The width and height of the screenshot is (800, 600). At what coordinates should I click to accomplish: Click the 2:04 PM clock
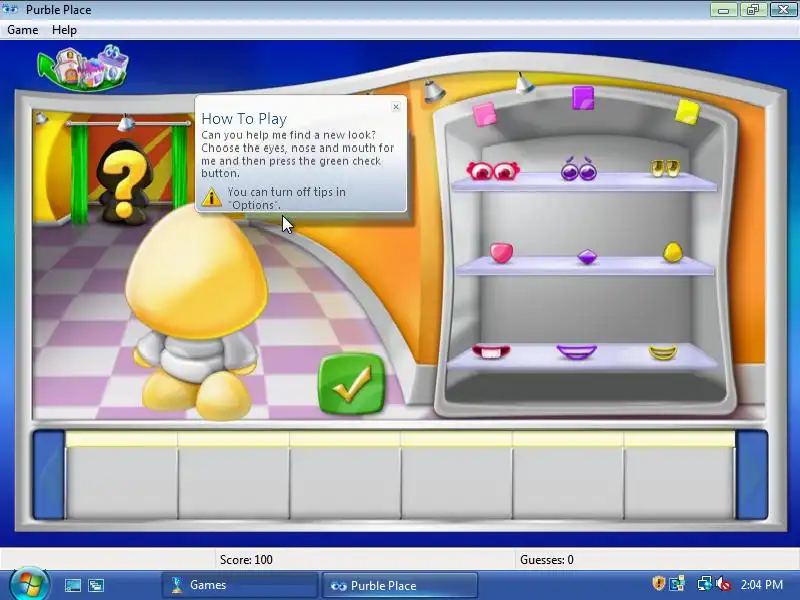(x=762, y=585)
